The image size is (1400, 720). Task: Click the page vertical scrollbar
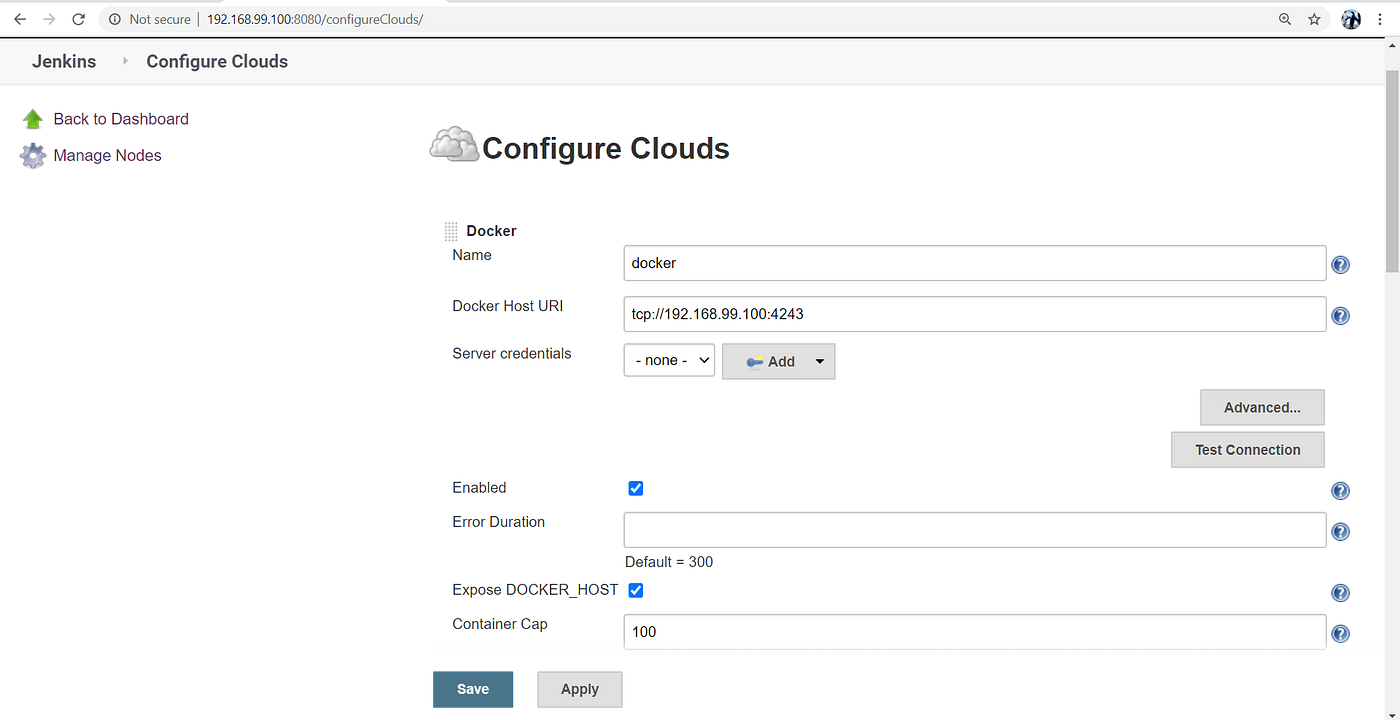pos(1392,170)
